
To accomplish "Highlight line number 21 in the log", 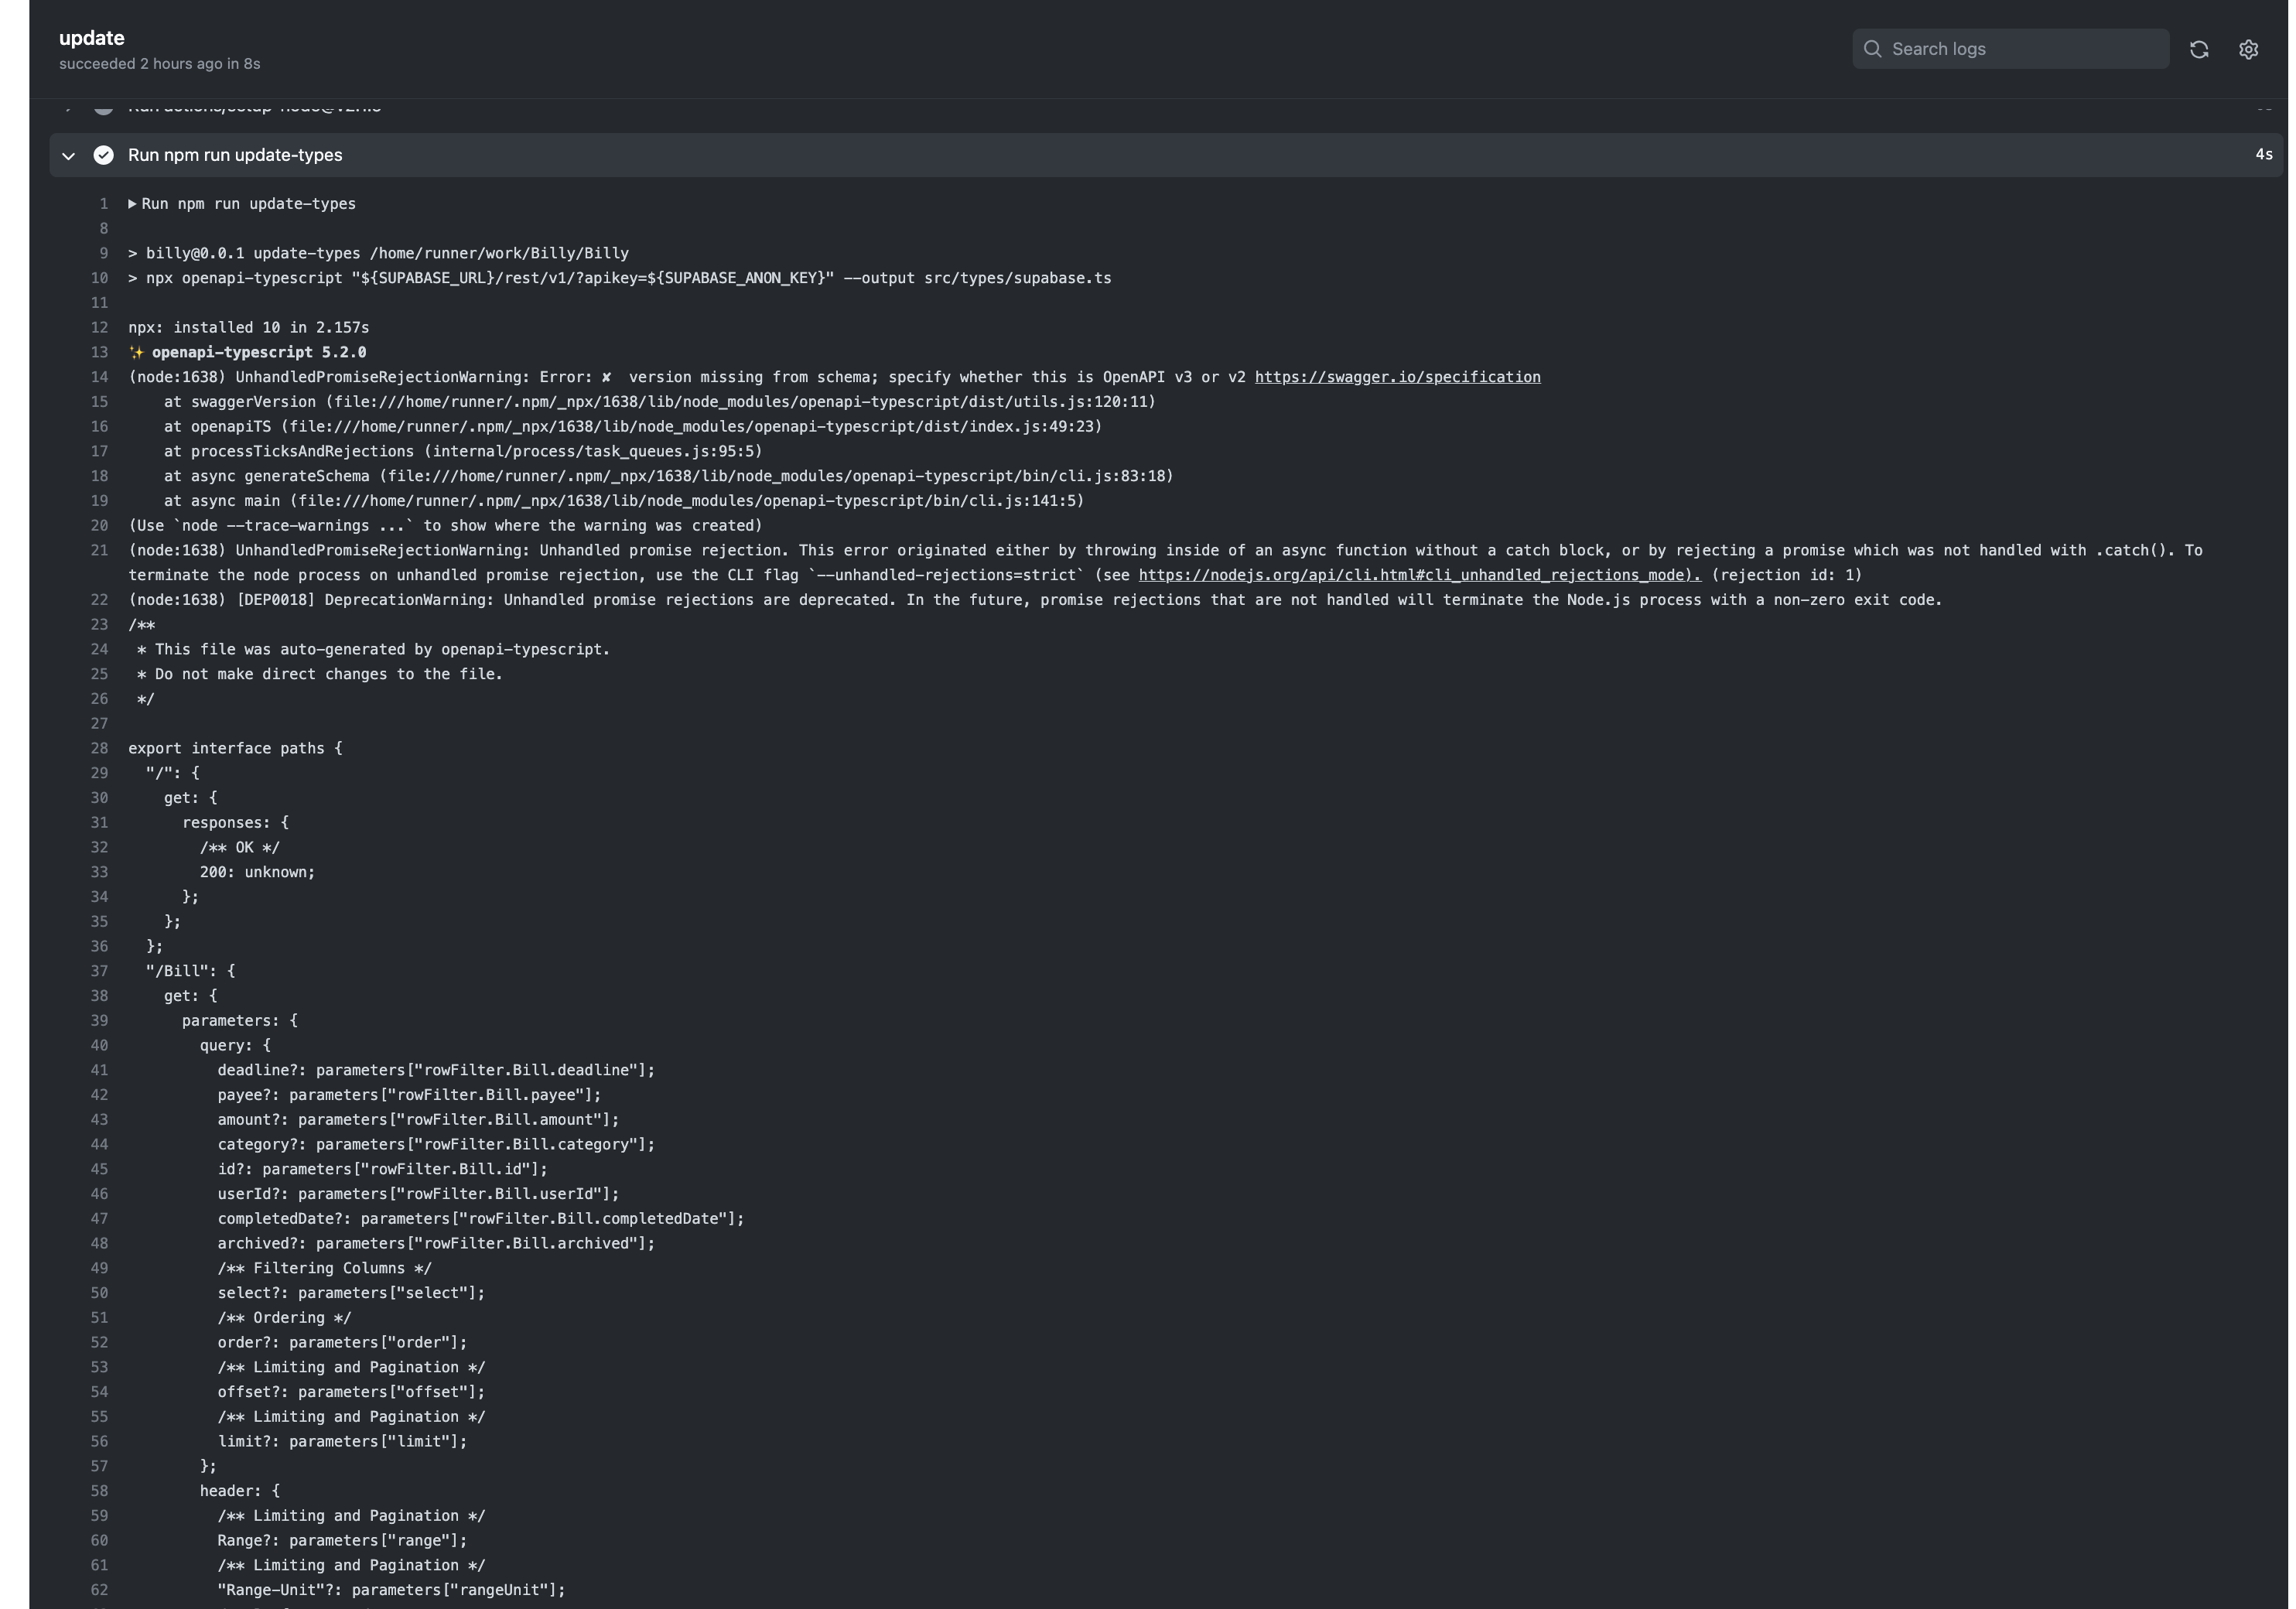I will tap(99, 549).
